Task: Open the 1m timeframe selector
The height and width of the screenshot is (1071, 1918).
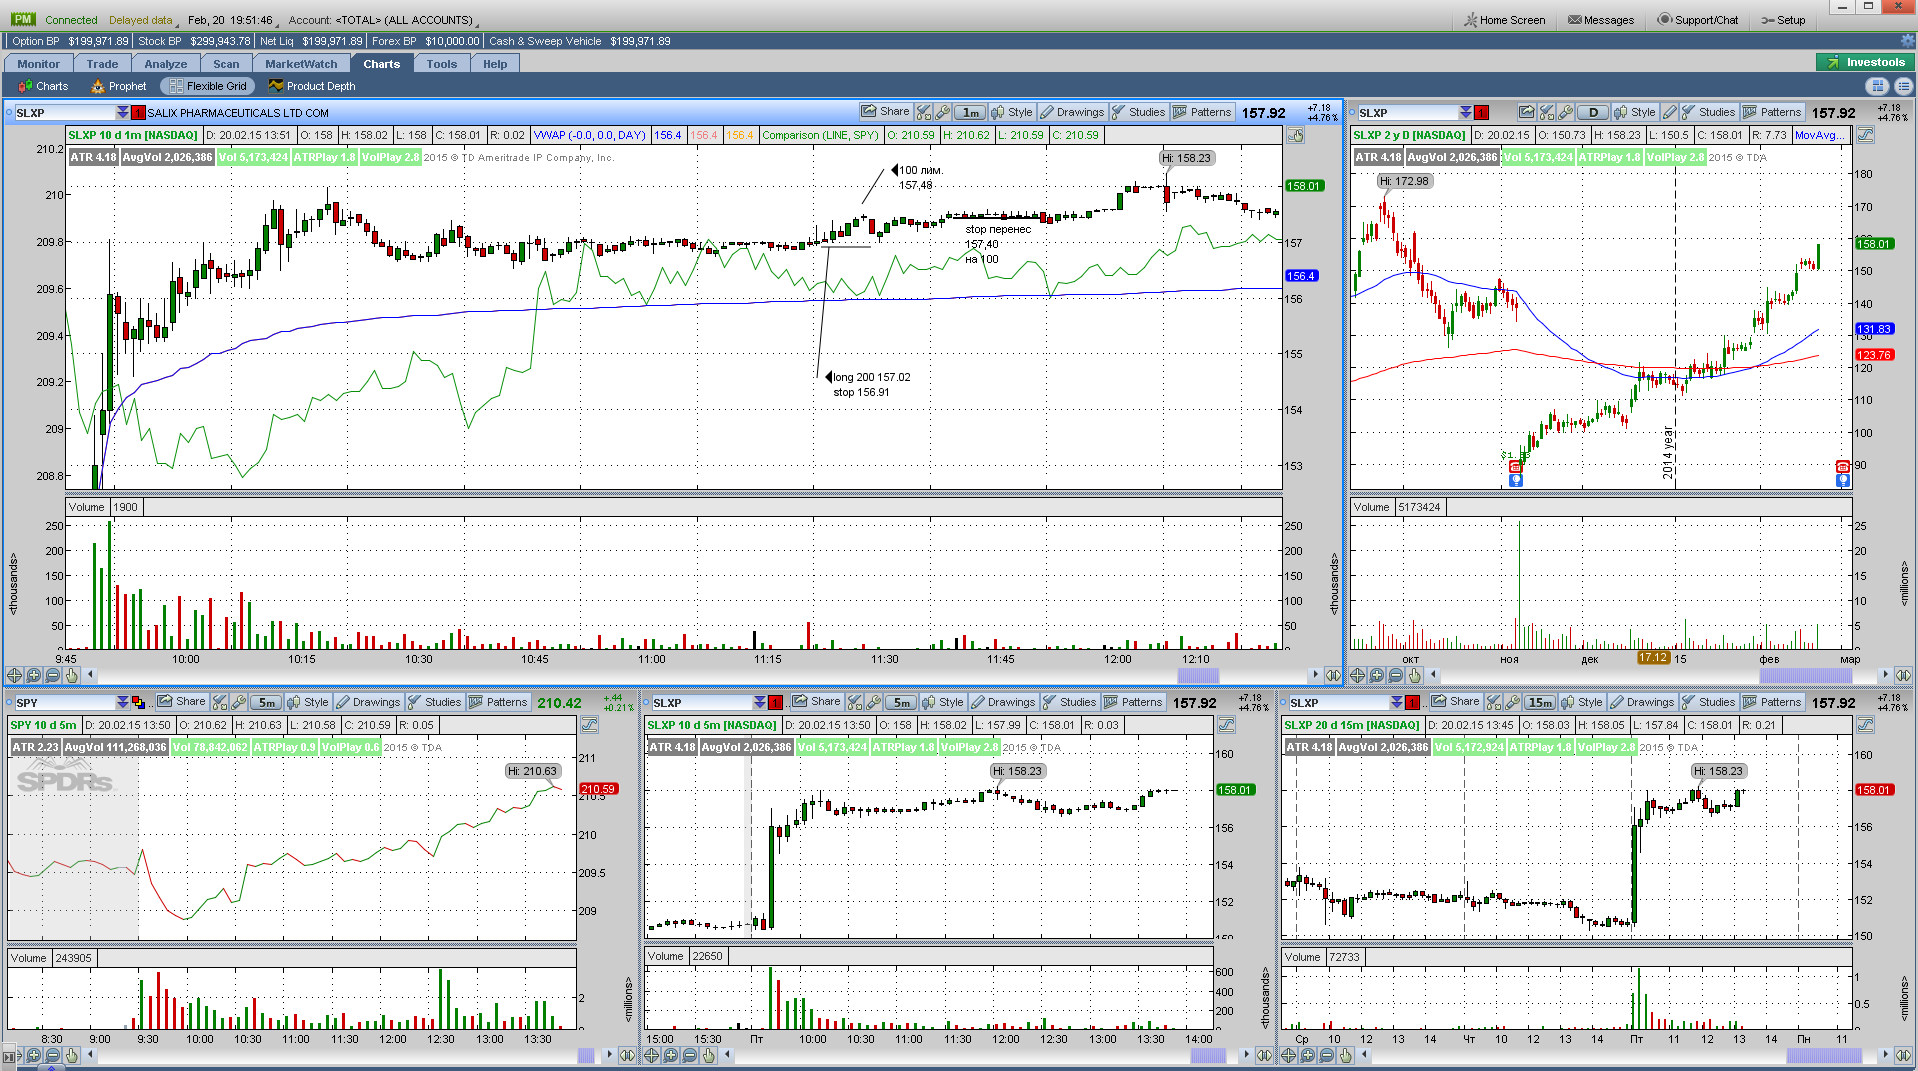Action: click(x=970, y=113)
